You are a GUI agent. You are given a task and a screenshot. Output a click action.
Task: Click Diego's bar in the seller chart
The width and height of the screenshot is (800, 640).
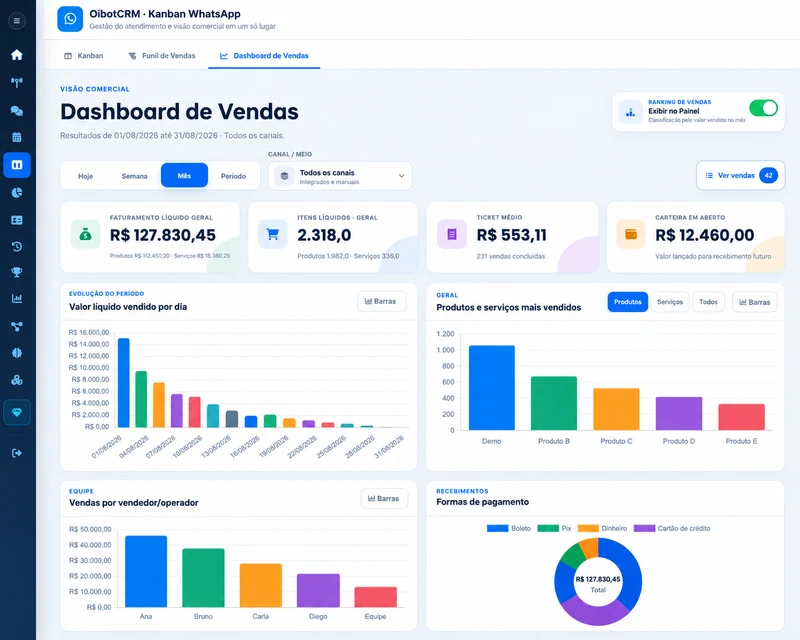pos(318,590)
